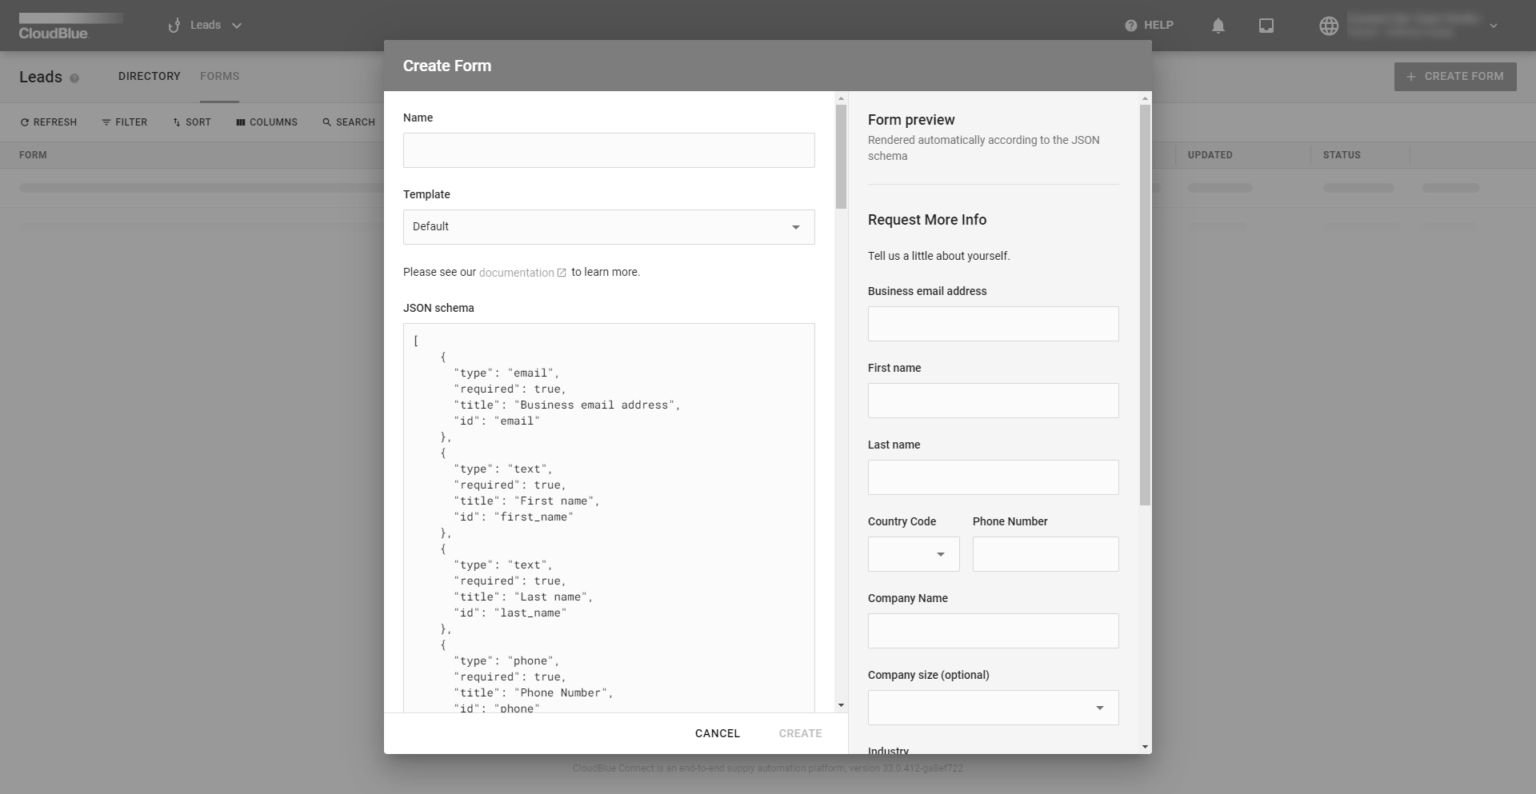Click the globe icon in header
Image resolution: width=1536 pixels, height=794 pixels.
pyautogui.click(x=1329, y=26)
